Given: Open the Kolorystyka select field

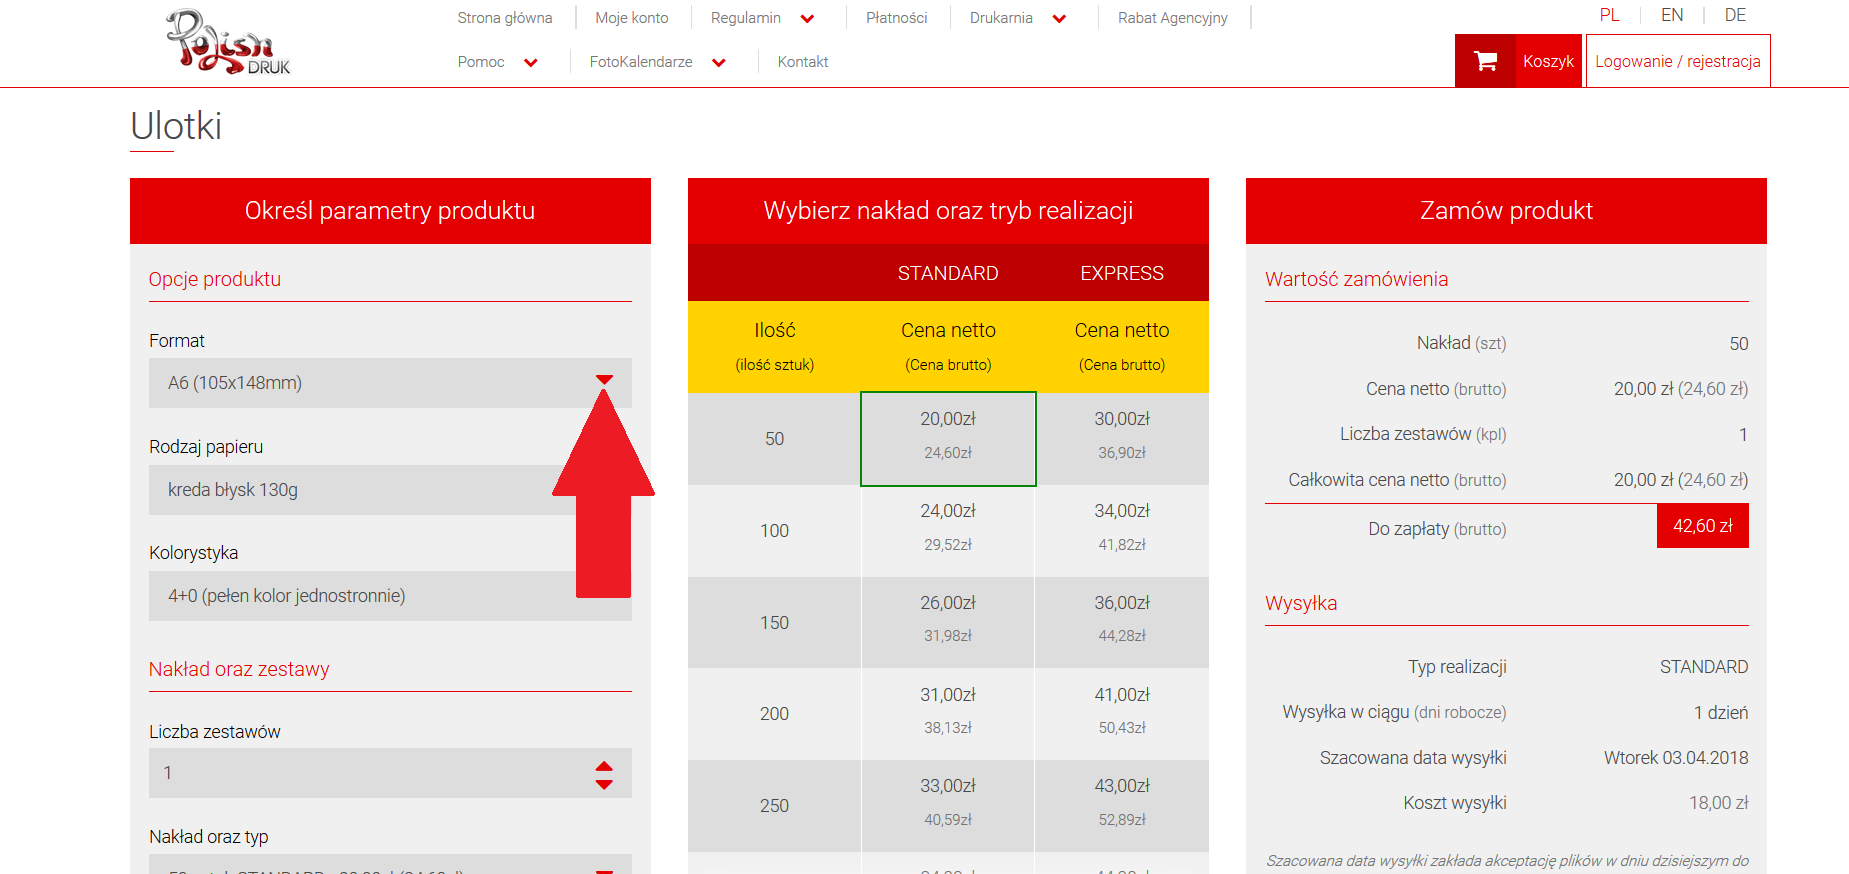Looking at the screenshot, I should click(360, 596).
